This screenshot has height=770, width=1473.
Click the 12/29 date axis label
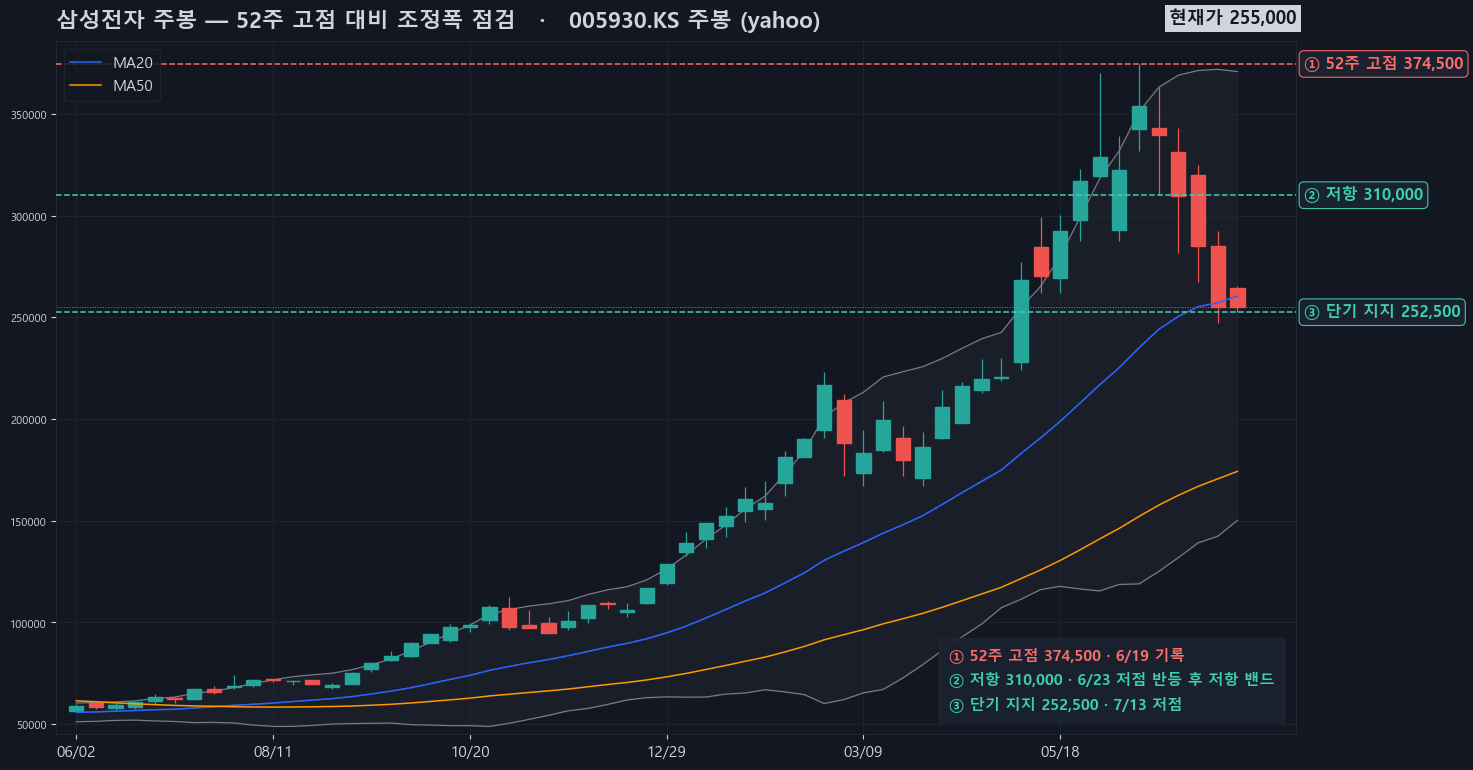click(666, 750)
